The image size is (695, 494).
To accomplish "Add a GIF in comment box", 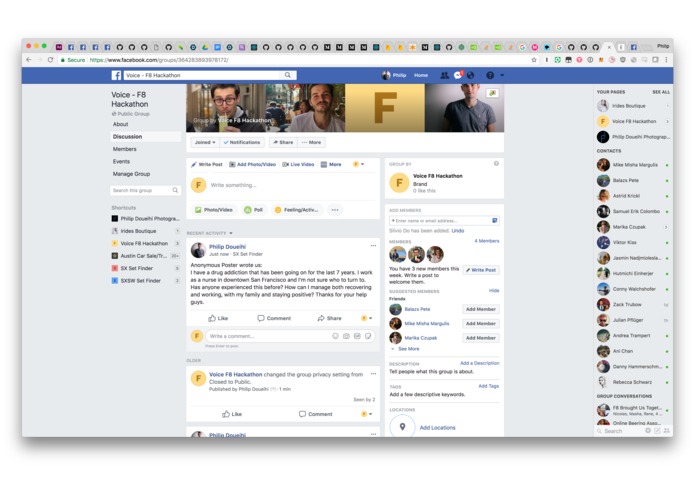I will click(357, 336).
